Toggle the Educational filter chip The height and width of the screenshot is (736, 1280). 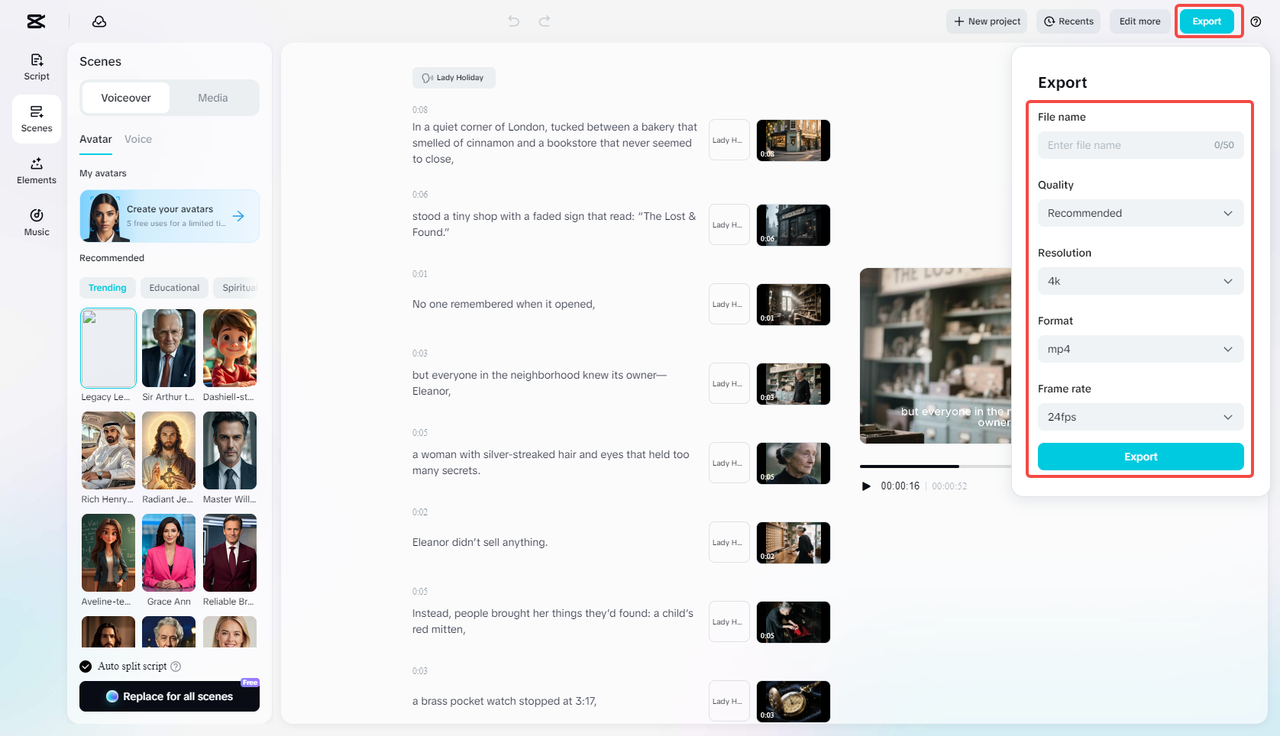(174, 287)
